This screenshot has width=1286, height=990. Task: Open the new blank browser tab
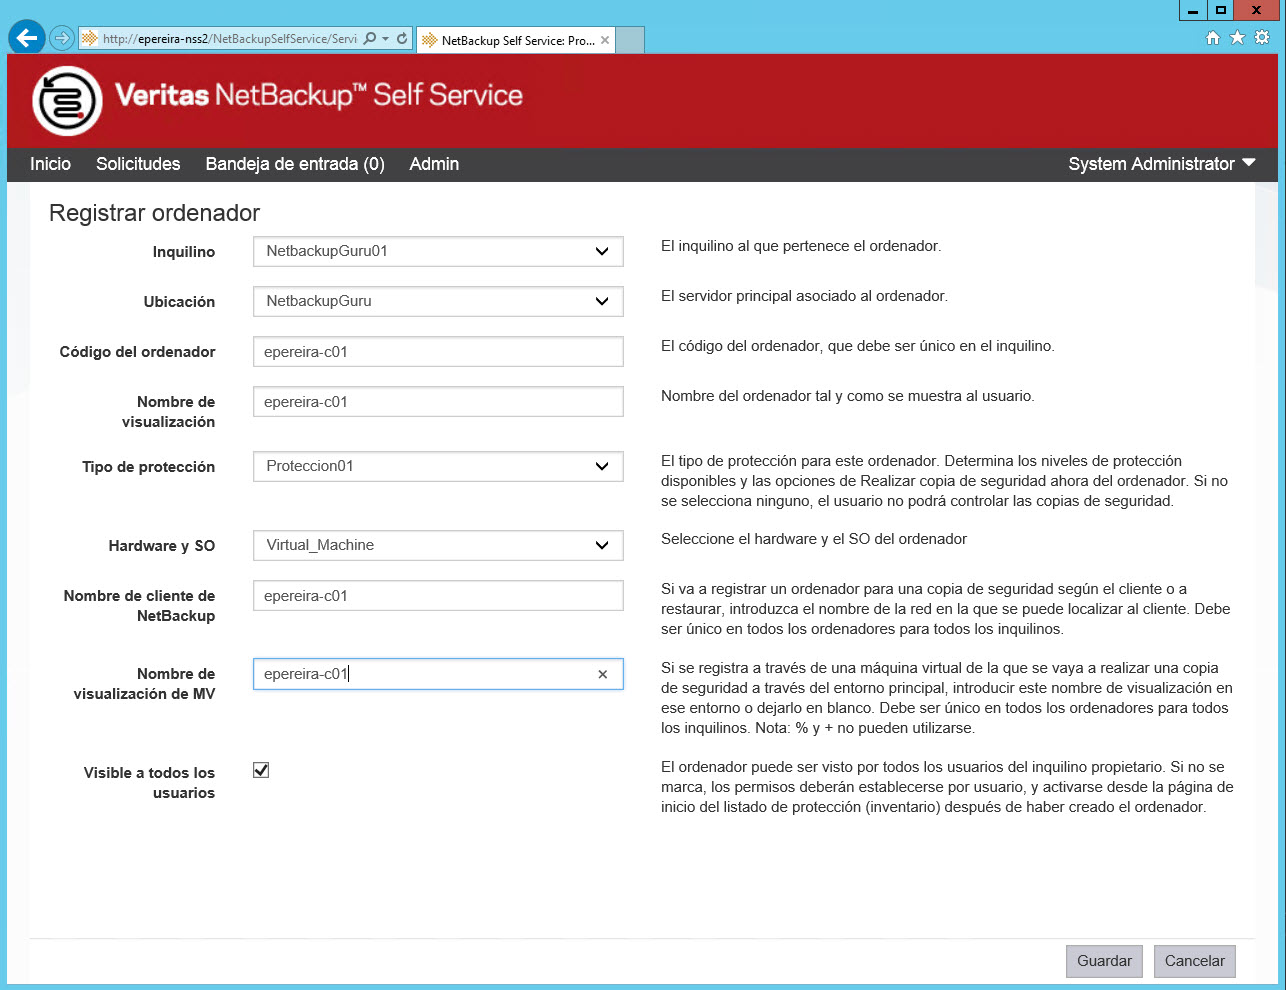[630, 40]
